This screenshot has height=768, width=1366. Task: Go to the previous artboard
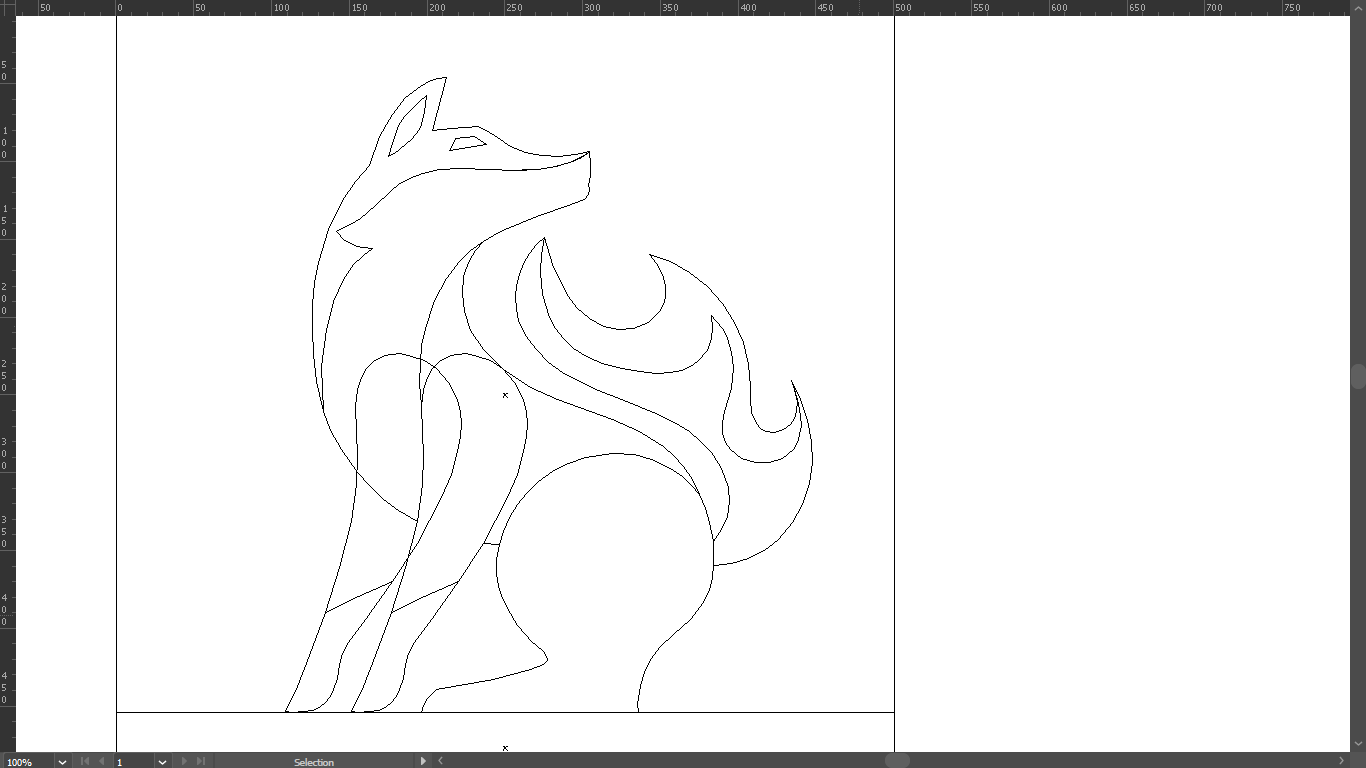[101, 761]
